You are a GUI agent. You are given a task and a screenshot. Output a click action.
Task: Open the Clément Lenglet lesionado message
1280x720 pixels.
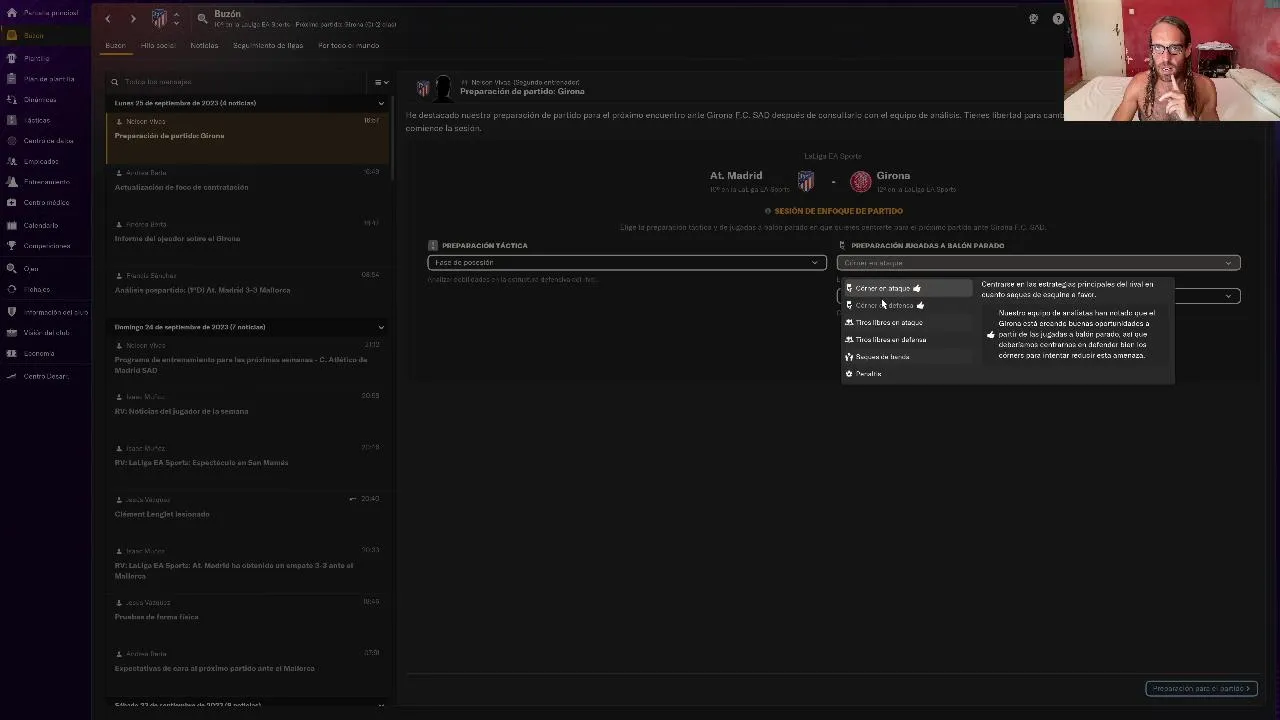tap(247, 515)
